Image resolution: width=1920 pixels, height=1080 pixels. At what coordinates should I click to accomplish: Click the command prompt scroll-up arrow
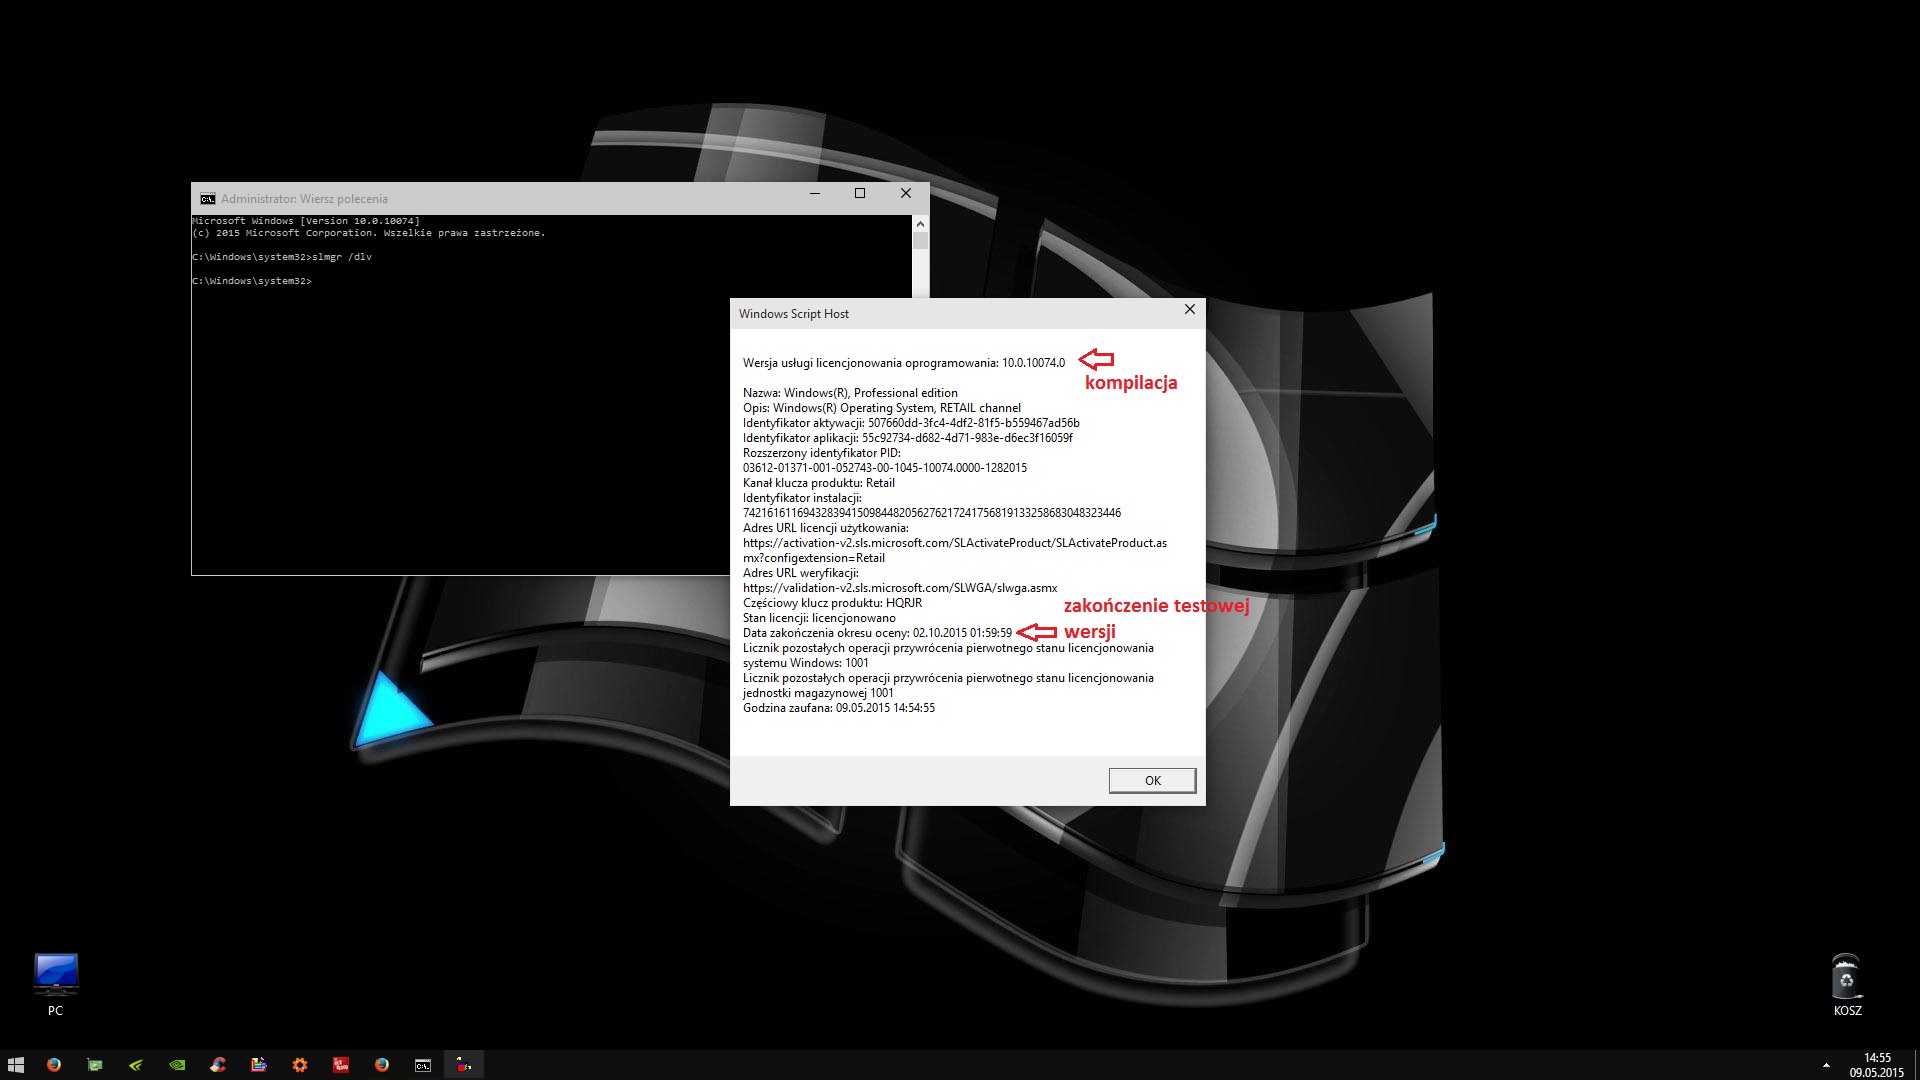tap(920, 224)
